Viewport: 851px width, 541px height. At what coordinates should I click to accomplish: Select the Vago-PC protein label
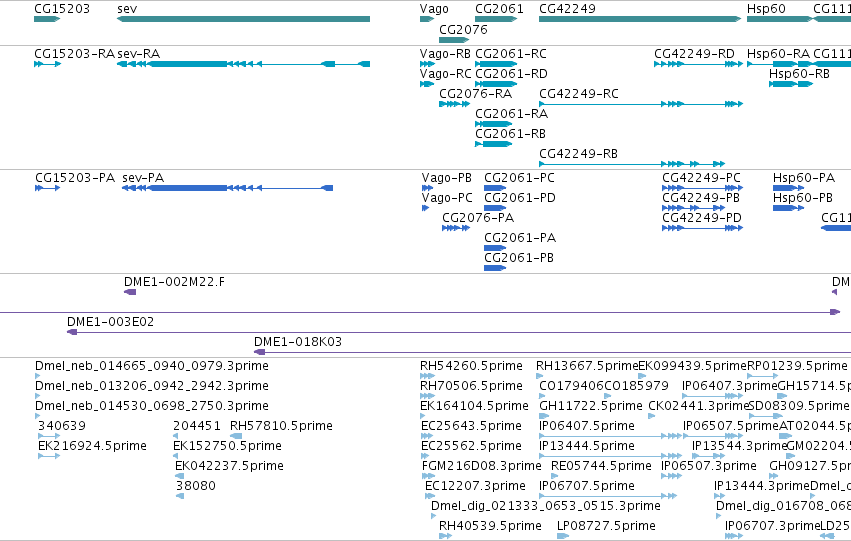(447, 198)
